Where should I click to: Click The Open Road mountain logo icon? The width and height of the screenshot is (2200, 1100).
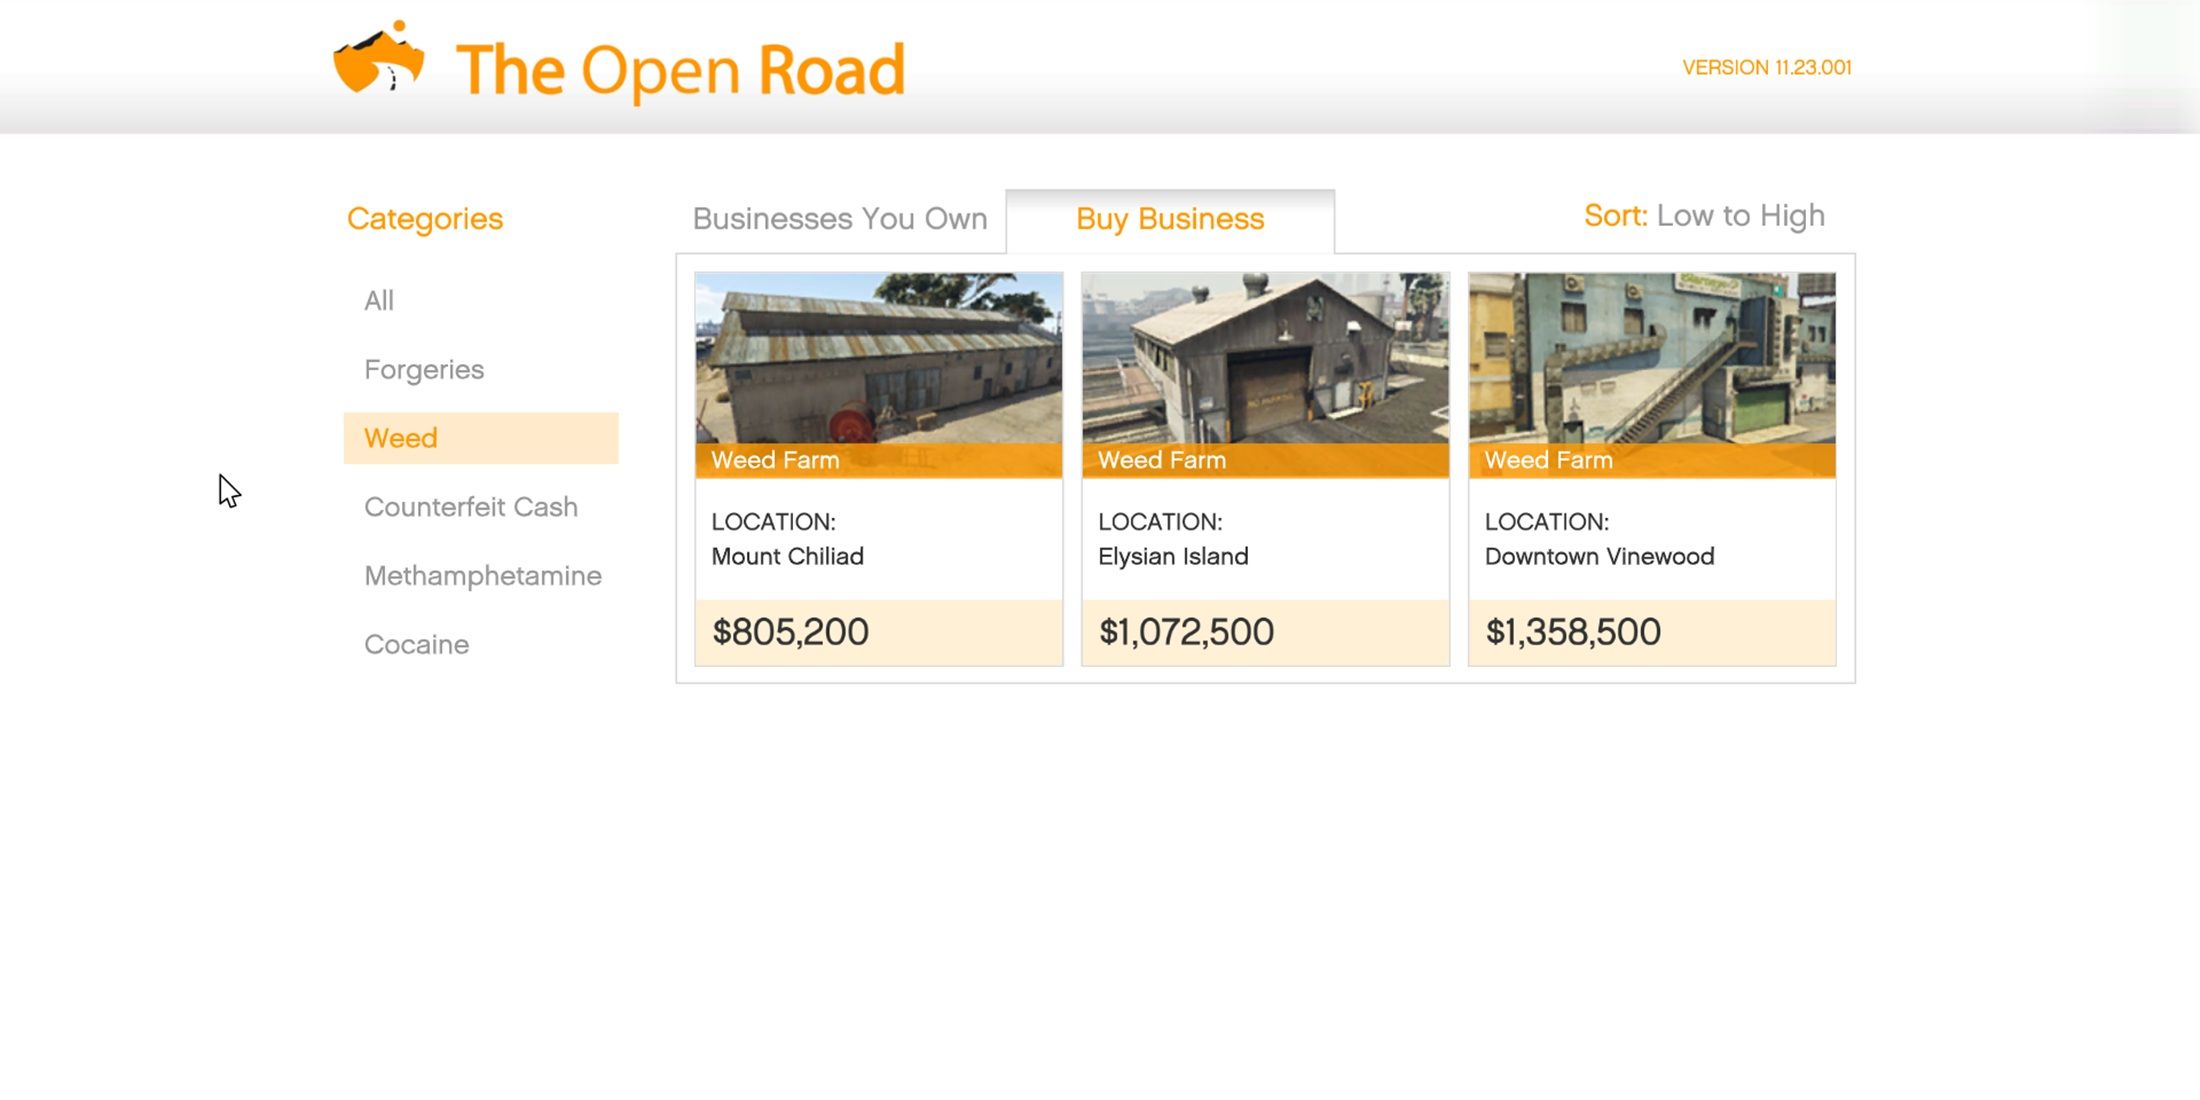(379, 57)
